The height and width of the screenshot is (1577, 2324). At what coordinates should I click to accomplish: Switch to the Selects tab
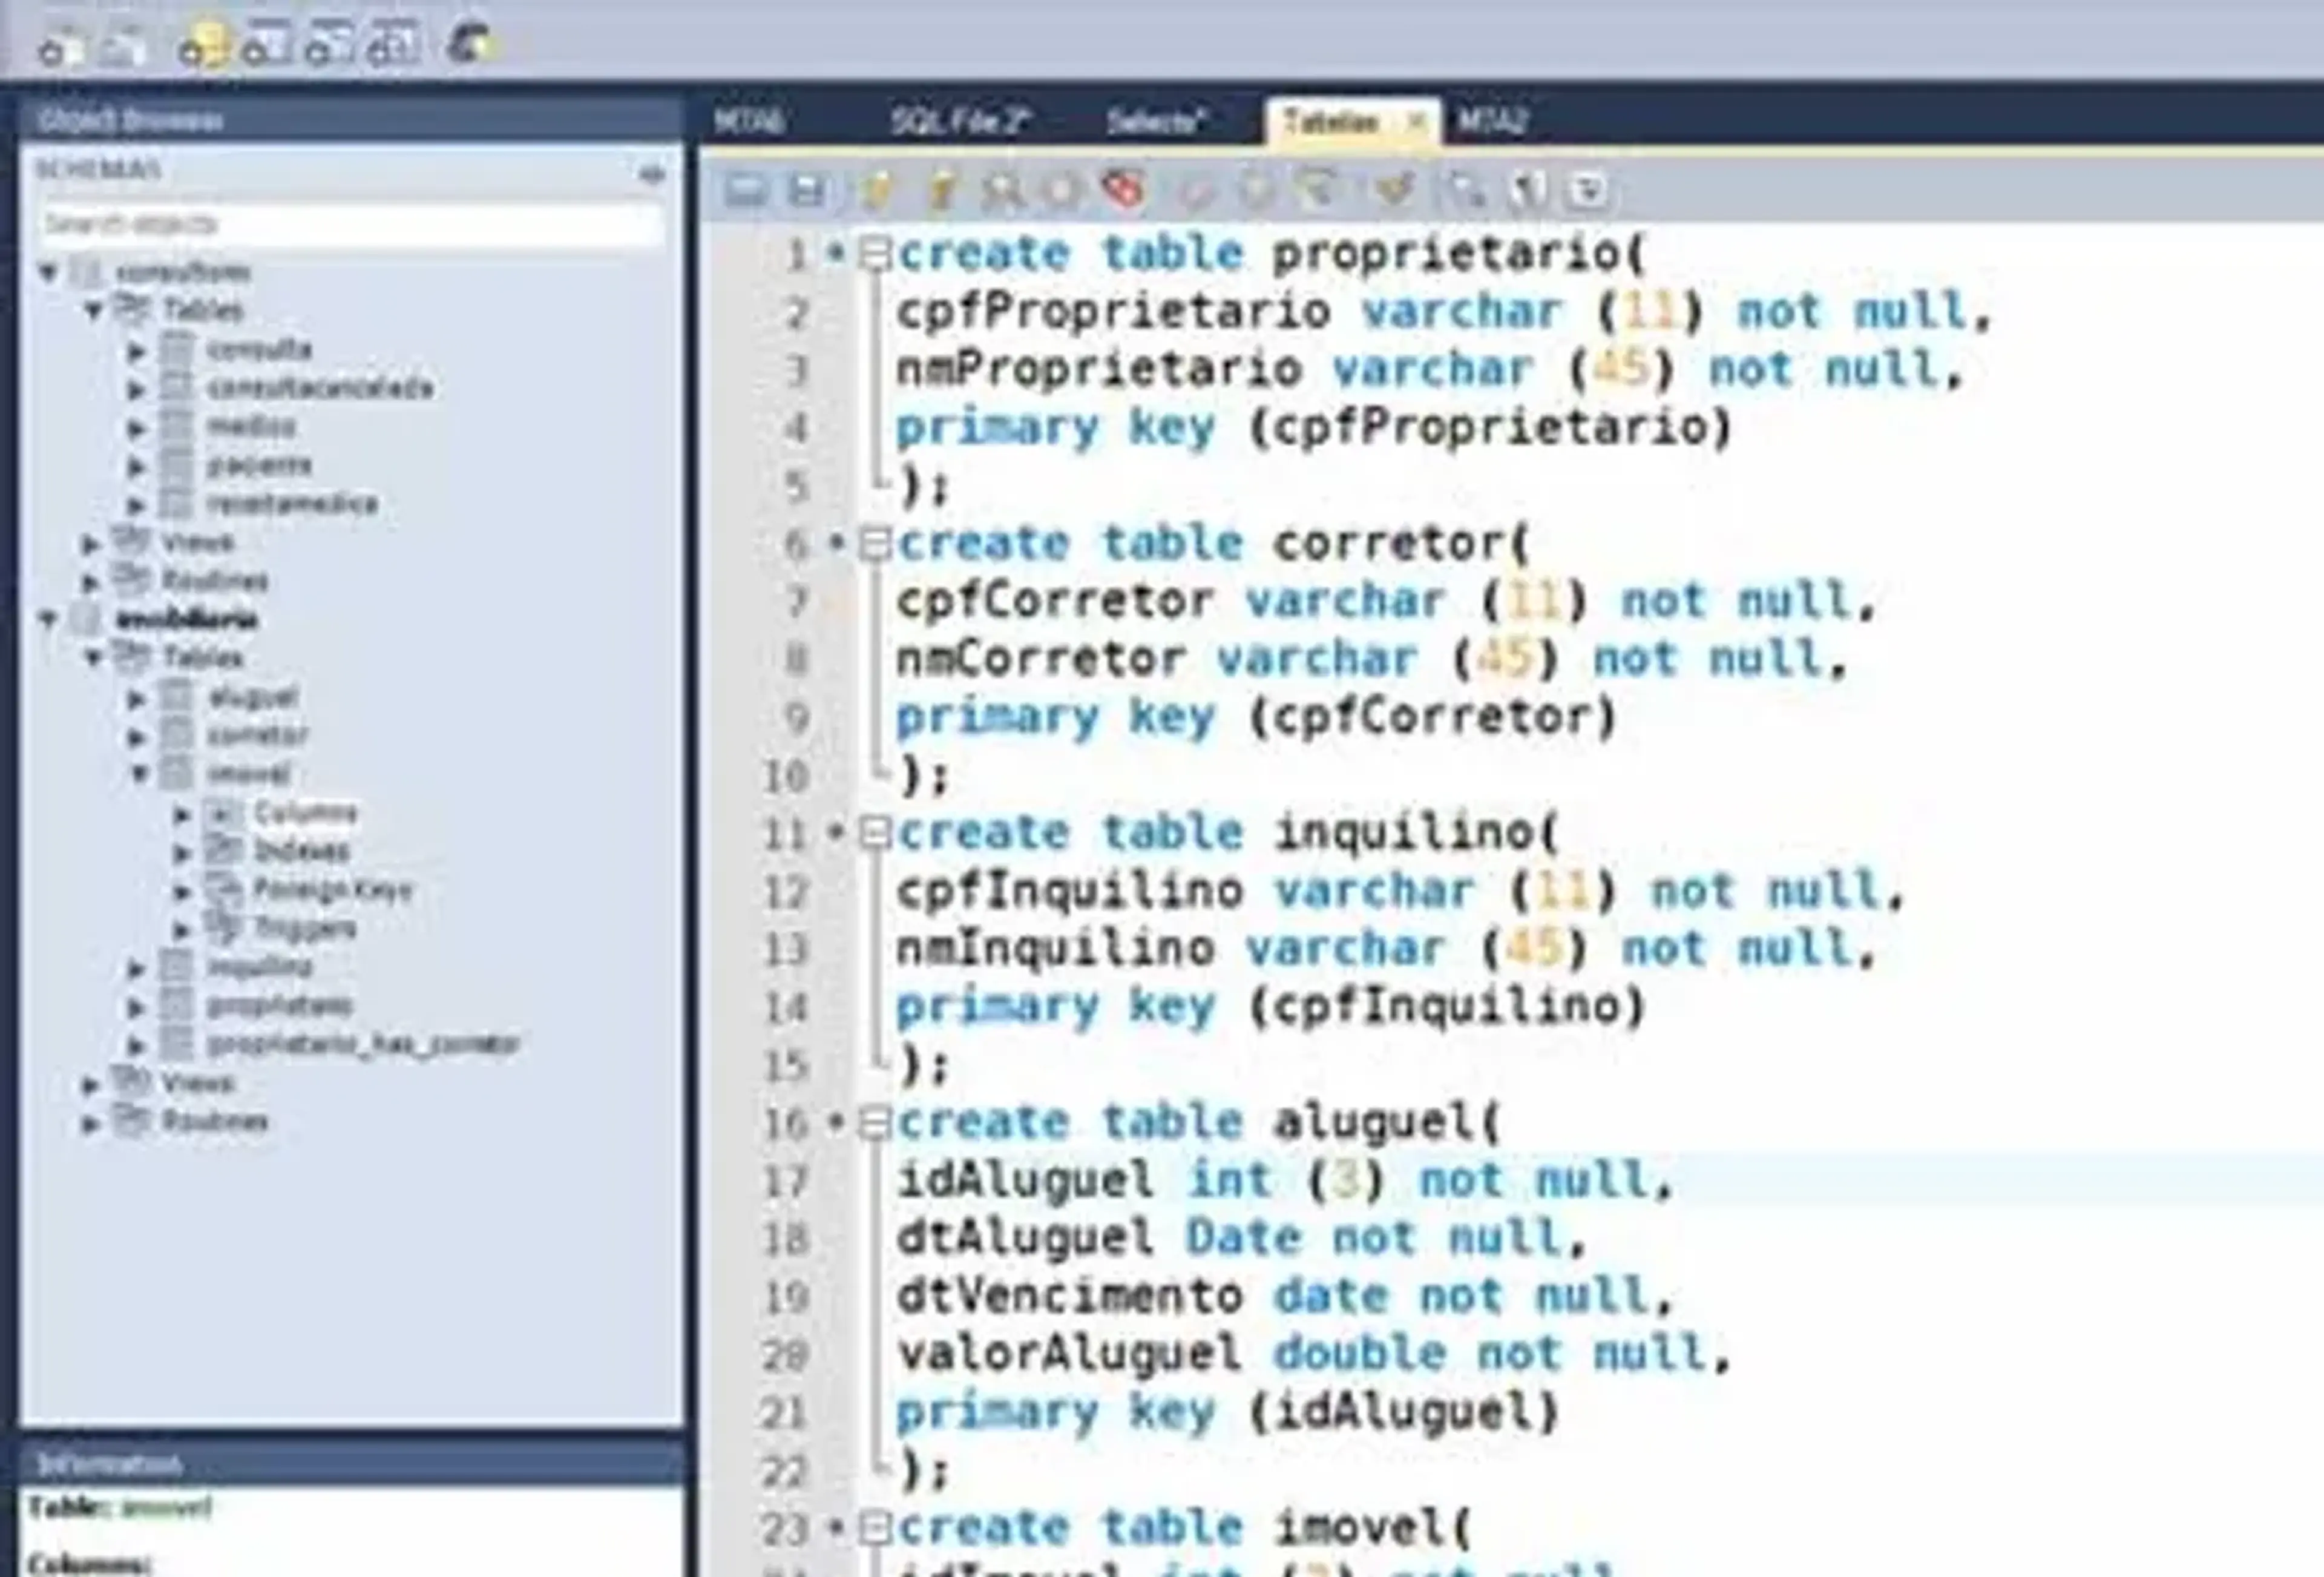click(x=1155, y=122)
